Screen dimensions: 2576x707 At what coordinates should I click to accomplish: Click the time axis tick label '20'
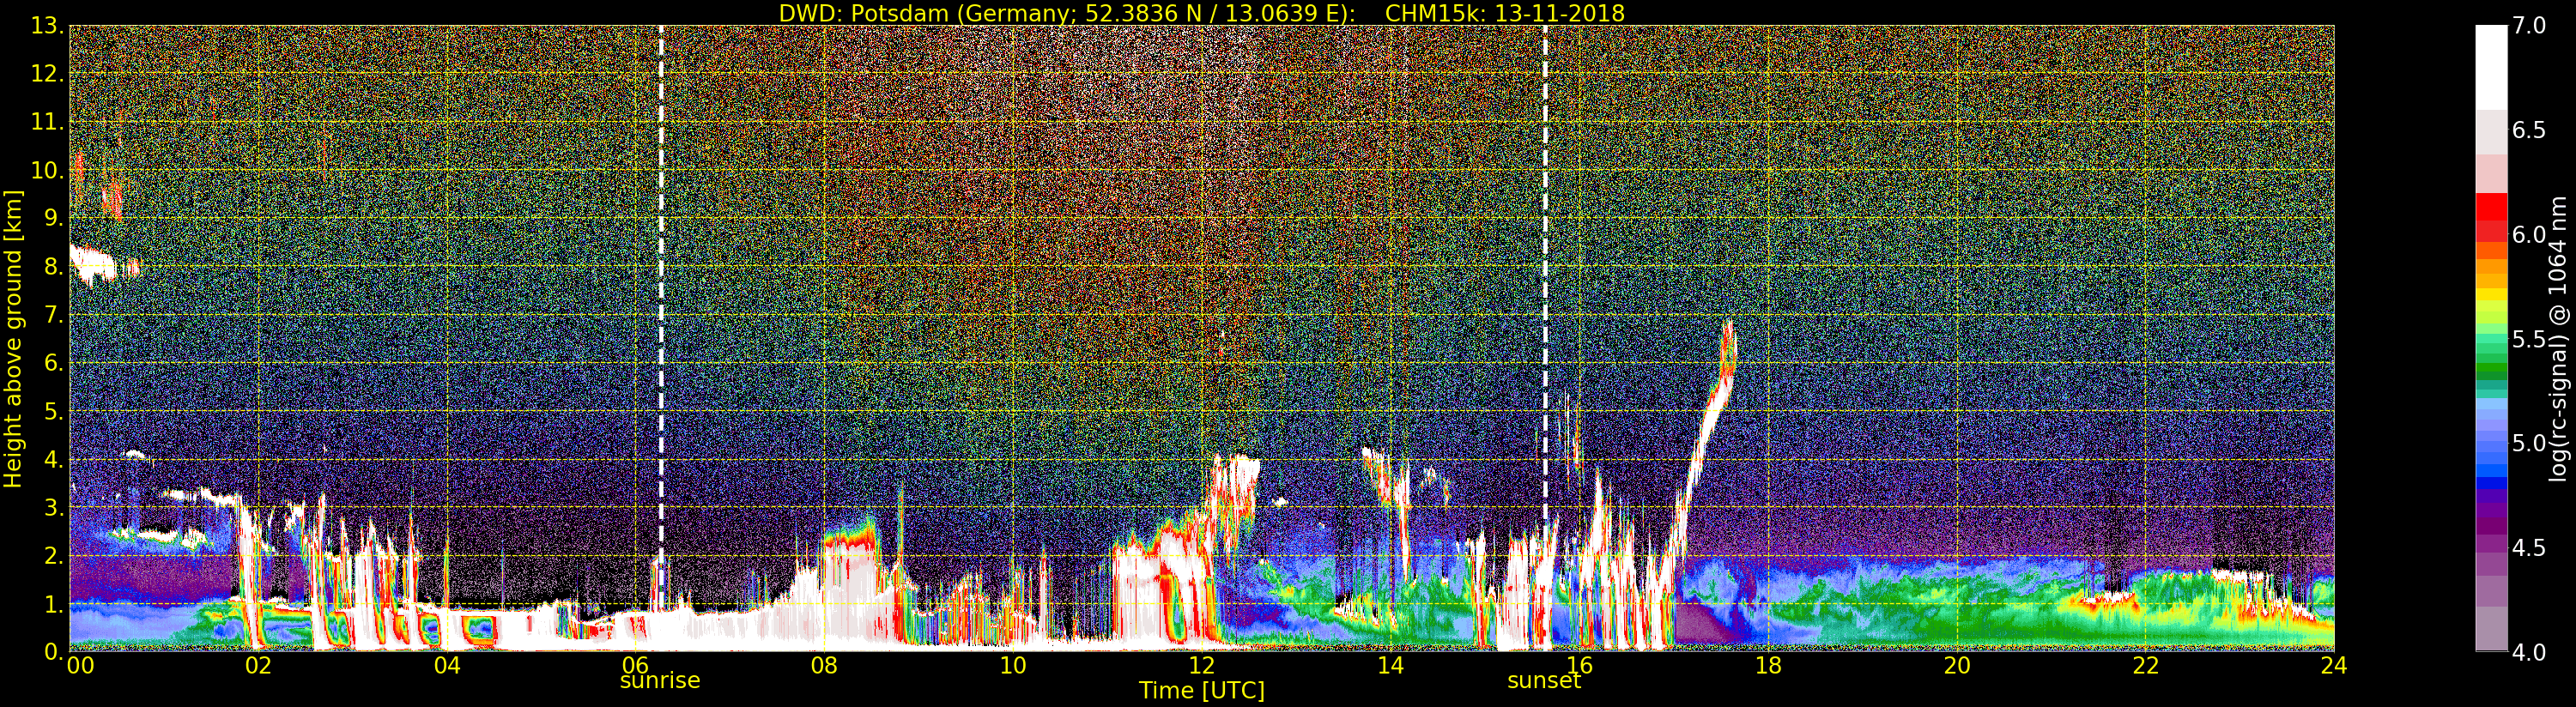(1957, 665)
